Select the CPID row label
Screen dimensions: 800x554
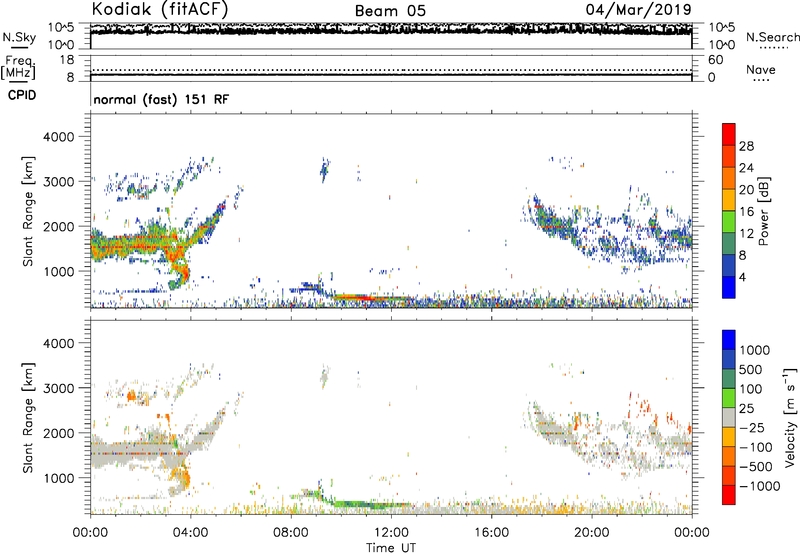(22, 95)
